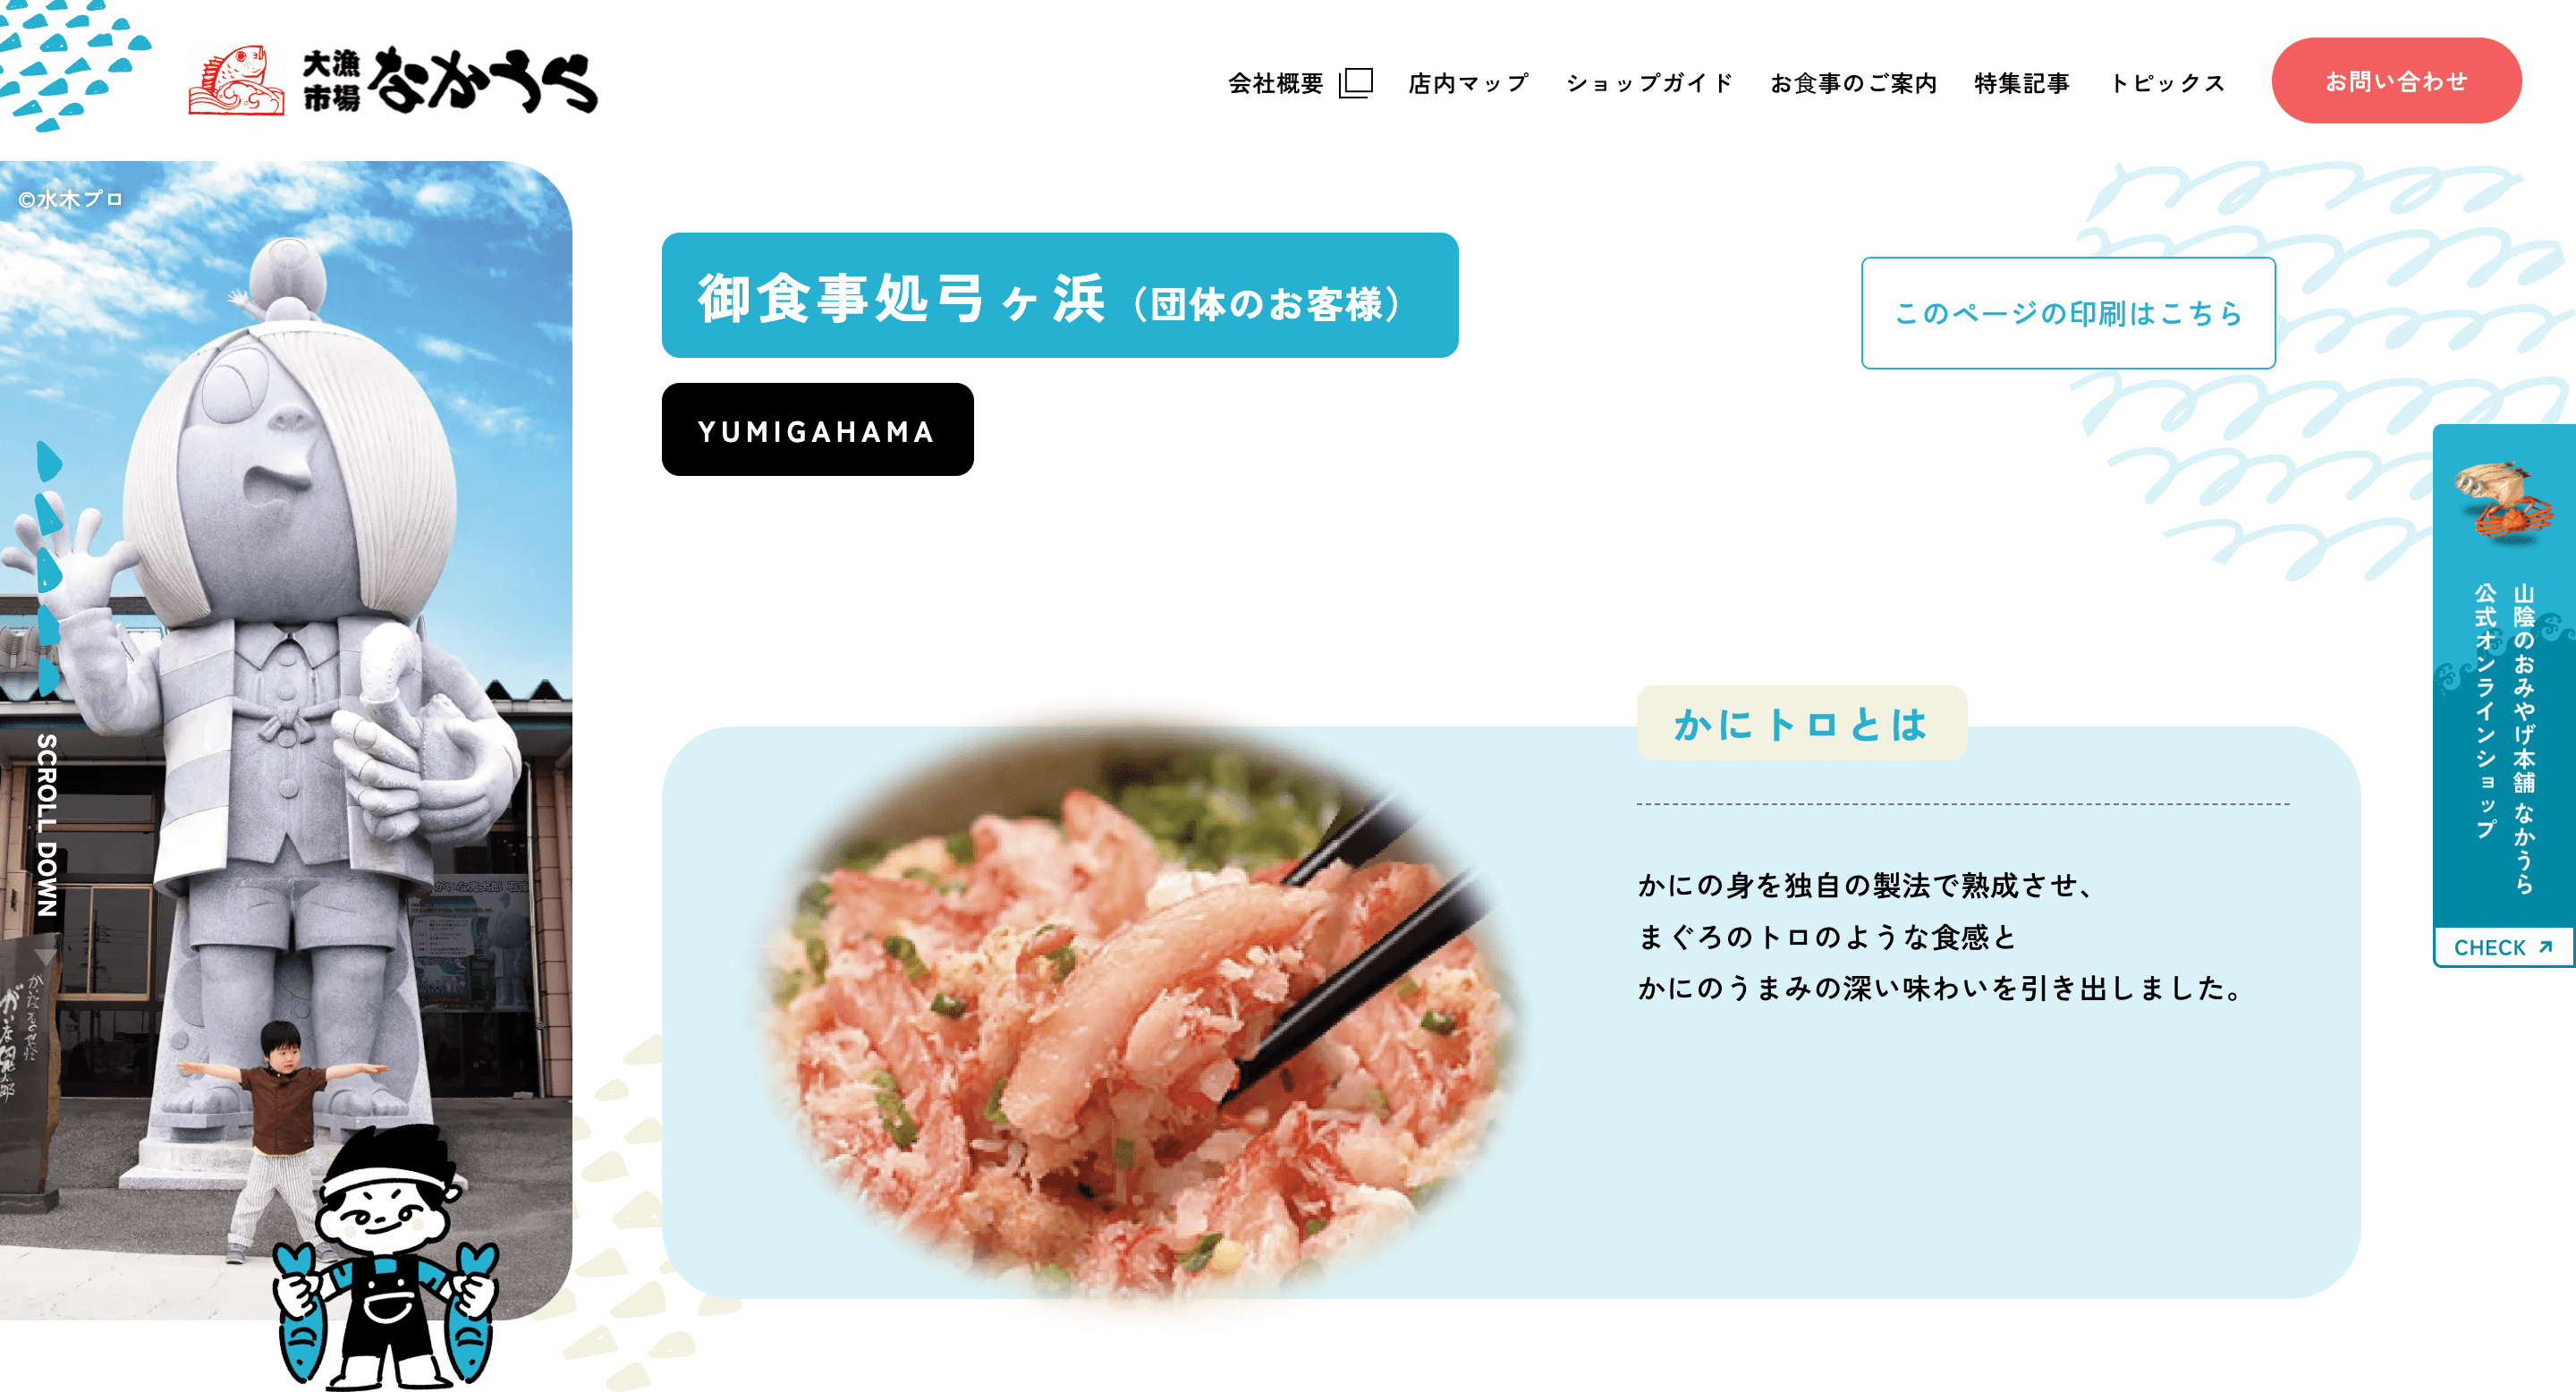
Task: Click the SCROLL DOWN indicator
Action: pyautogui.click(x=46, y=825)
